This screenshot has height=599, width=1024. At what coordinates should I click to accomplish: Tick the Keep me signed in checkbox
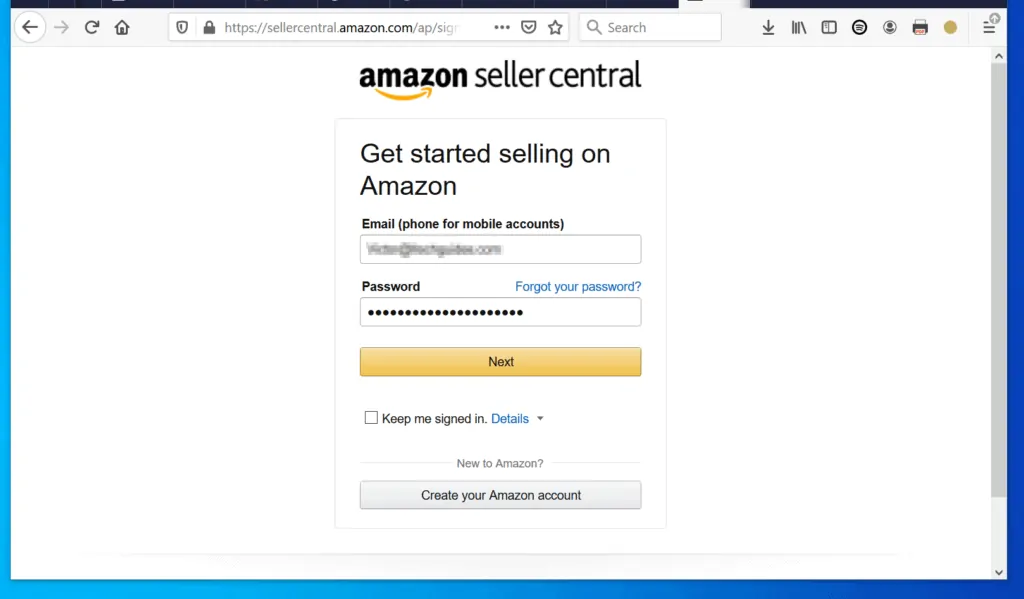coord(371,417)
